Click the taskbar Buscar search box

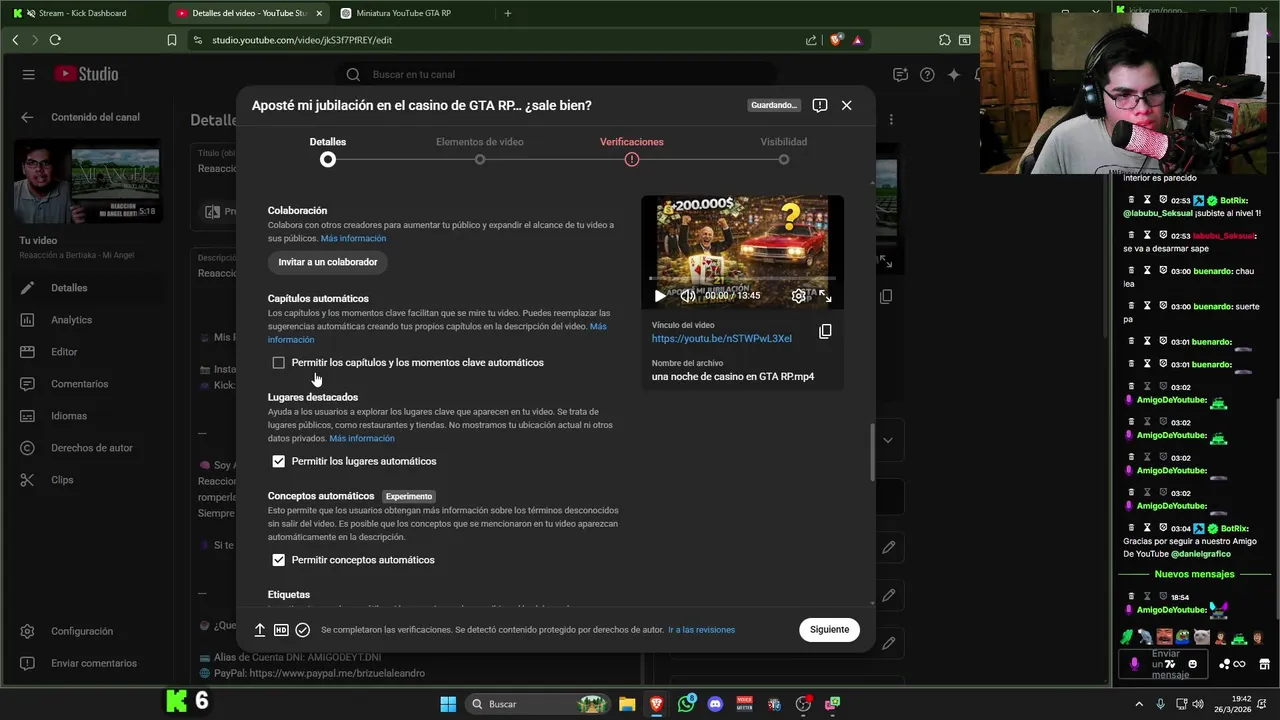(x=539, y=704)
